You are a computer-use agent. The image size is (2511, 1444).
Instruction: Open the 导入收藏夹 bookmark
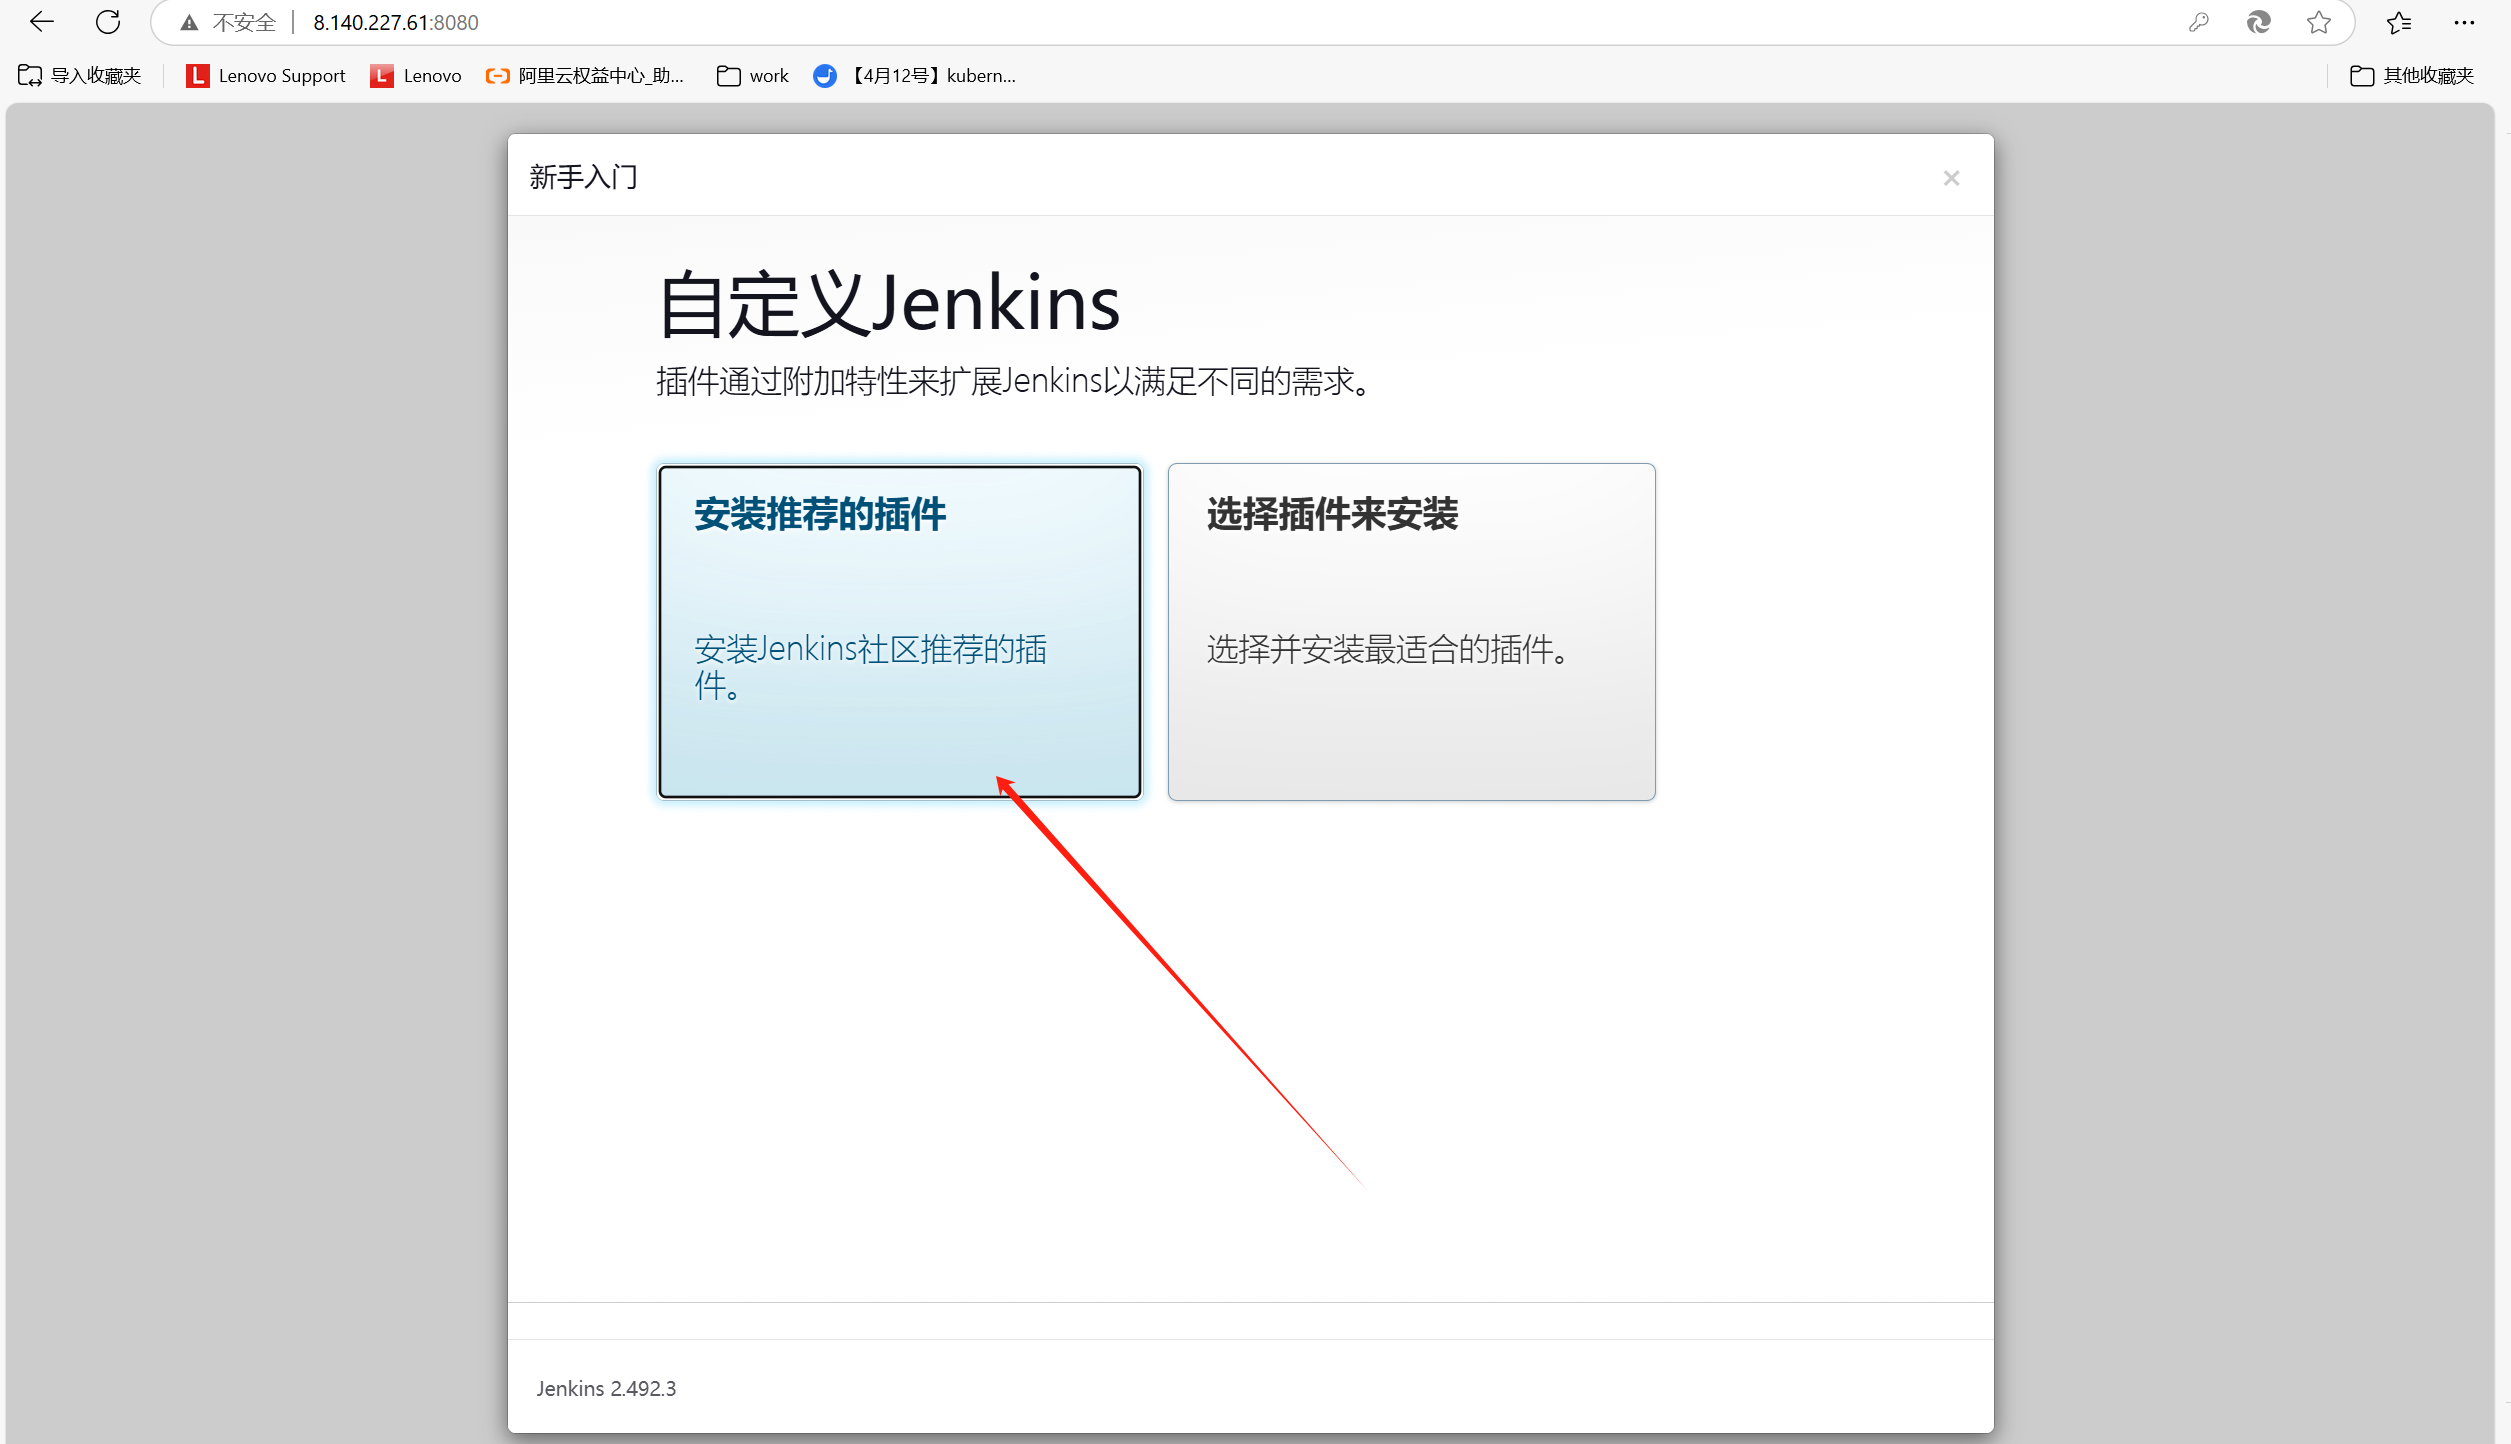click(80, 76)
